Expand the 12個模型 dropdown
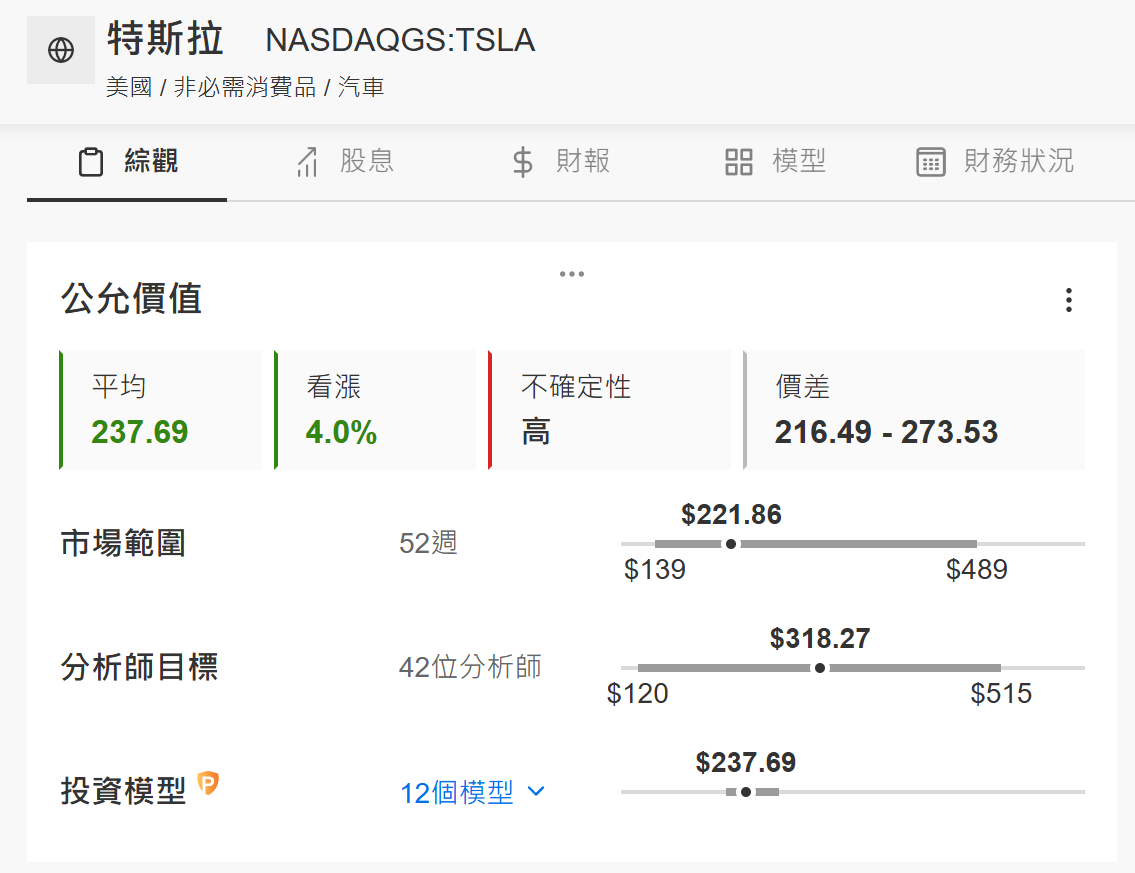This screenshot has width=1135, height=873. [x=473, y=792]
